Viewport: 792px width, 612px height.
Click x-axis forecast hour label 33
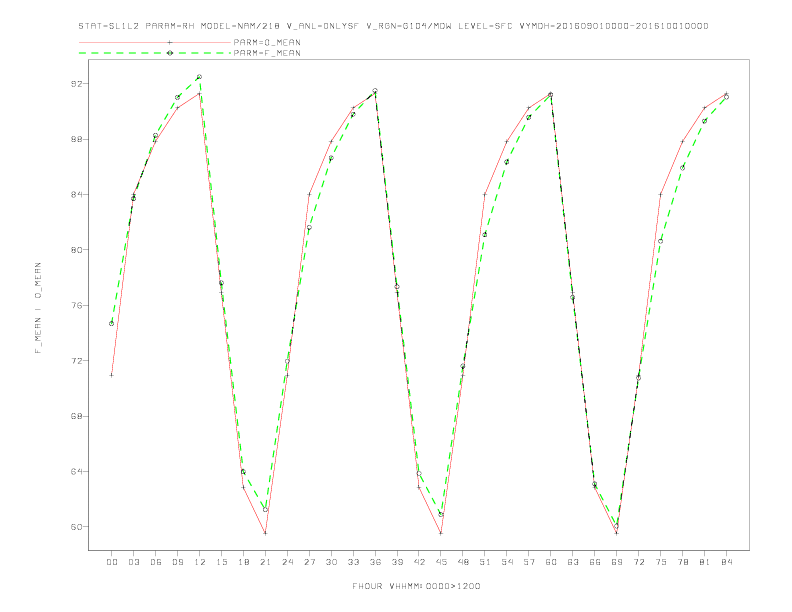click(x=353, y=562)
